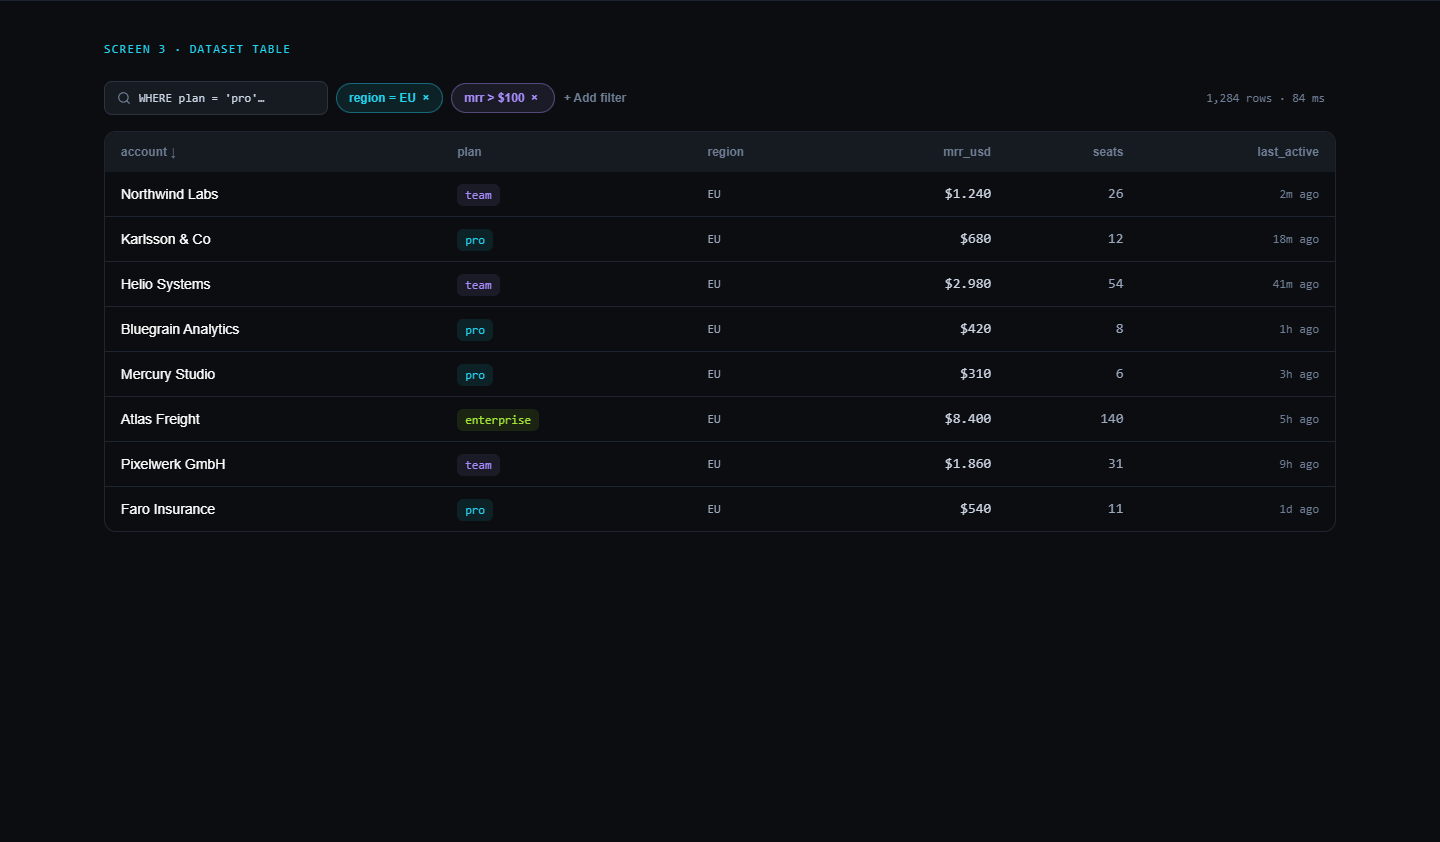Click the $680 mrr value
This screenshot has width=1440, height=842.
pos(975,239)
